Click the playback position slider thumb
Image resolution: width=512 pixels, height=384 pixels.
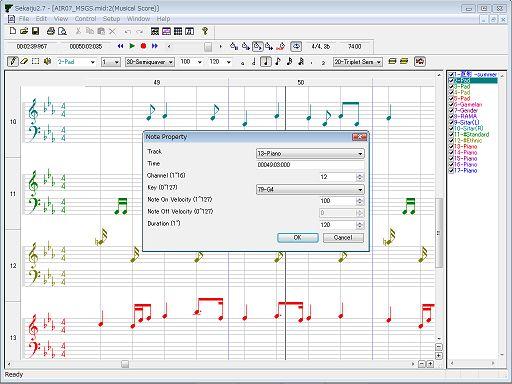(x=208, y=47)
